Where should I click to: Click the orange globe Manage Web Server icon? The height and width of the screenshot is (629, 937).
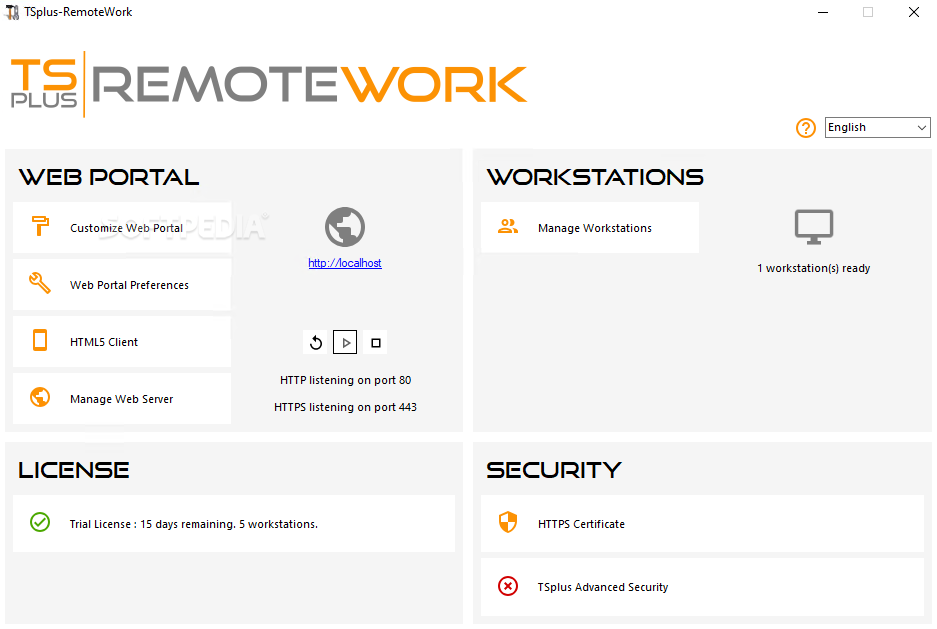click(40, 397)
